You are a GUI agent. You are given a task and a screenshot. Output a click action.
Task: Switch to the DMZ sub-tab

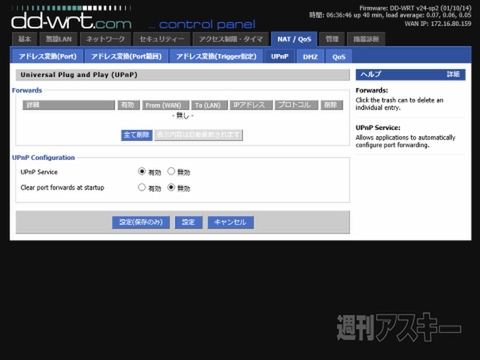(x=310, y=57)
